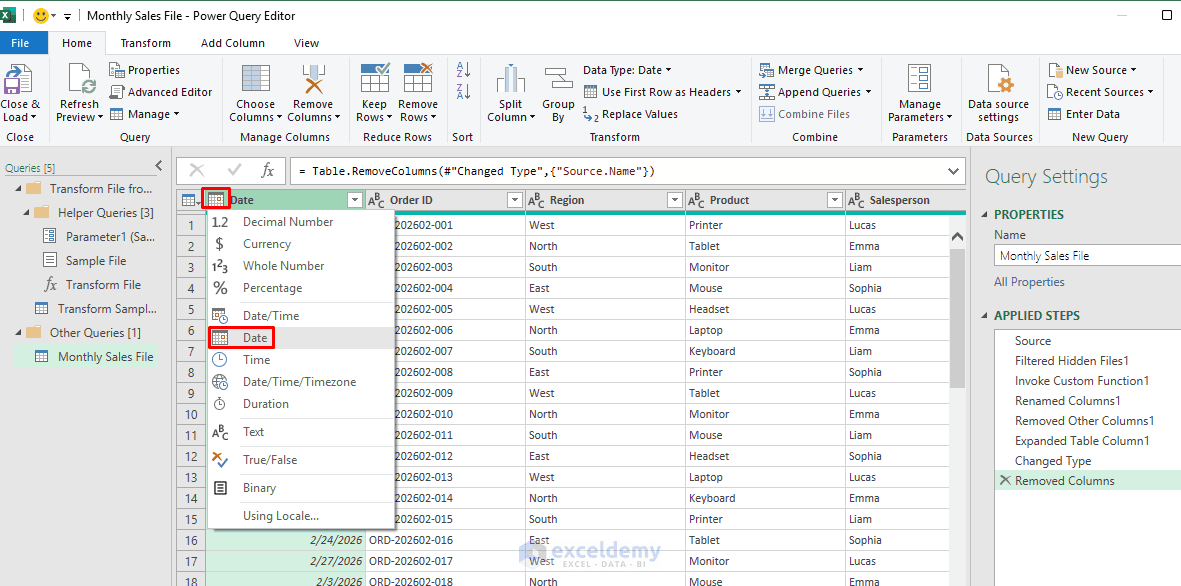Screen dimensions: 1181x586
Task: Choose Date/Time data type
Action: coord(301,316)
